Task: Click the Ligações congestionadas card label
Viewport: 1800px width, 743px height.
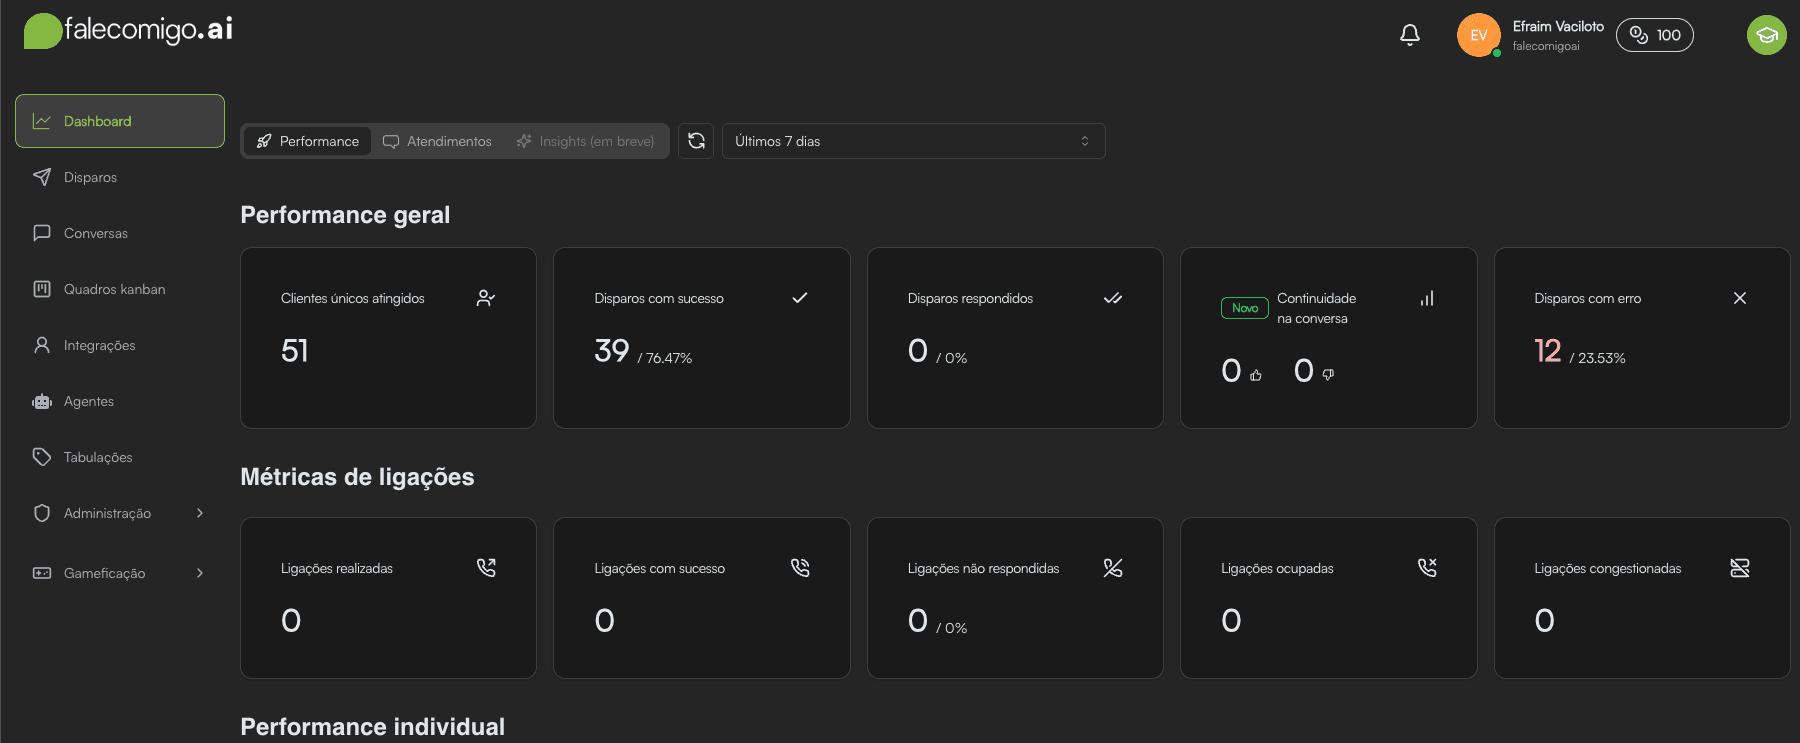Action: (x=1608, y=568)
